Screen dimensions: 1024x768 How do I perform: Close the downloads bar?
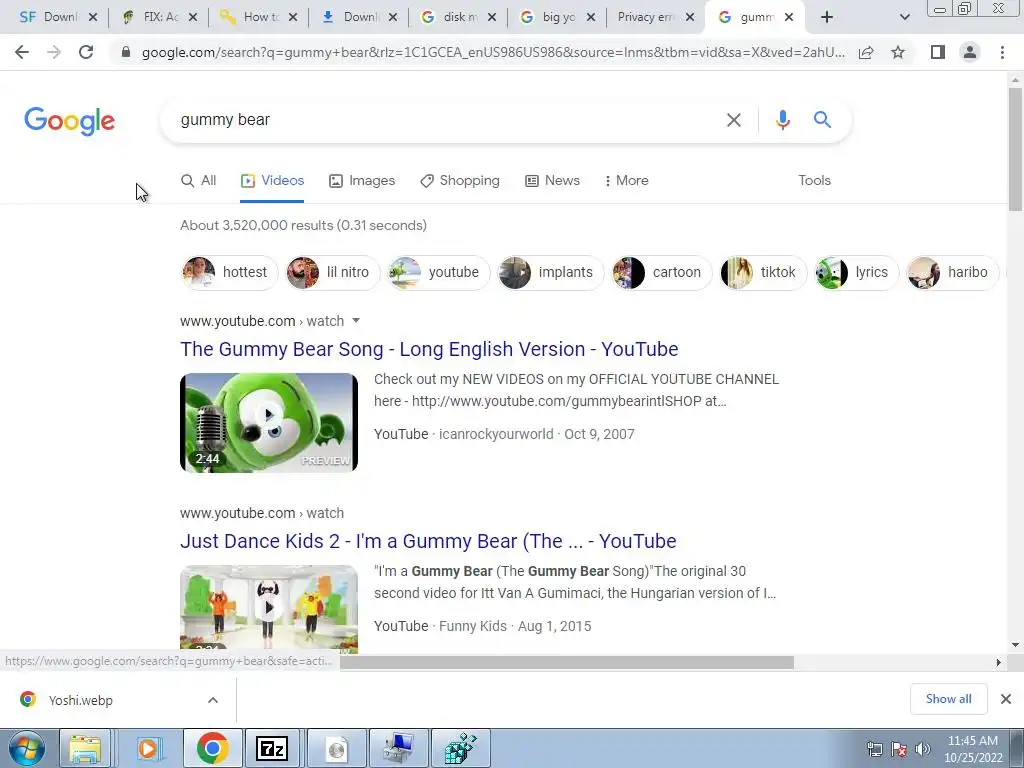(x=1006, y=699)
